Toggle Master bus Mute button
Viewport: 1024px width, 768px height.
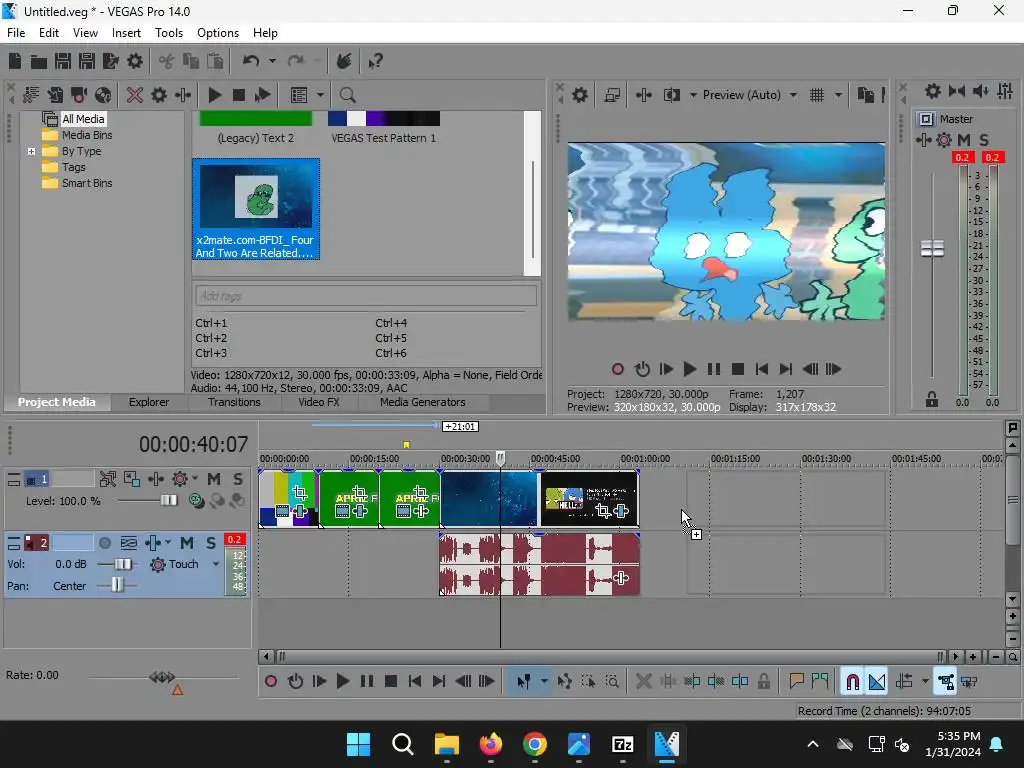pyautogui.click(x=964, y=140)
